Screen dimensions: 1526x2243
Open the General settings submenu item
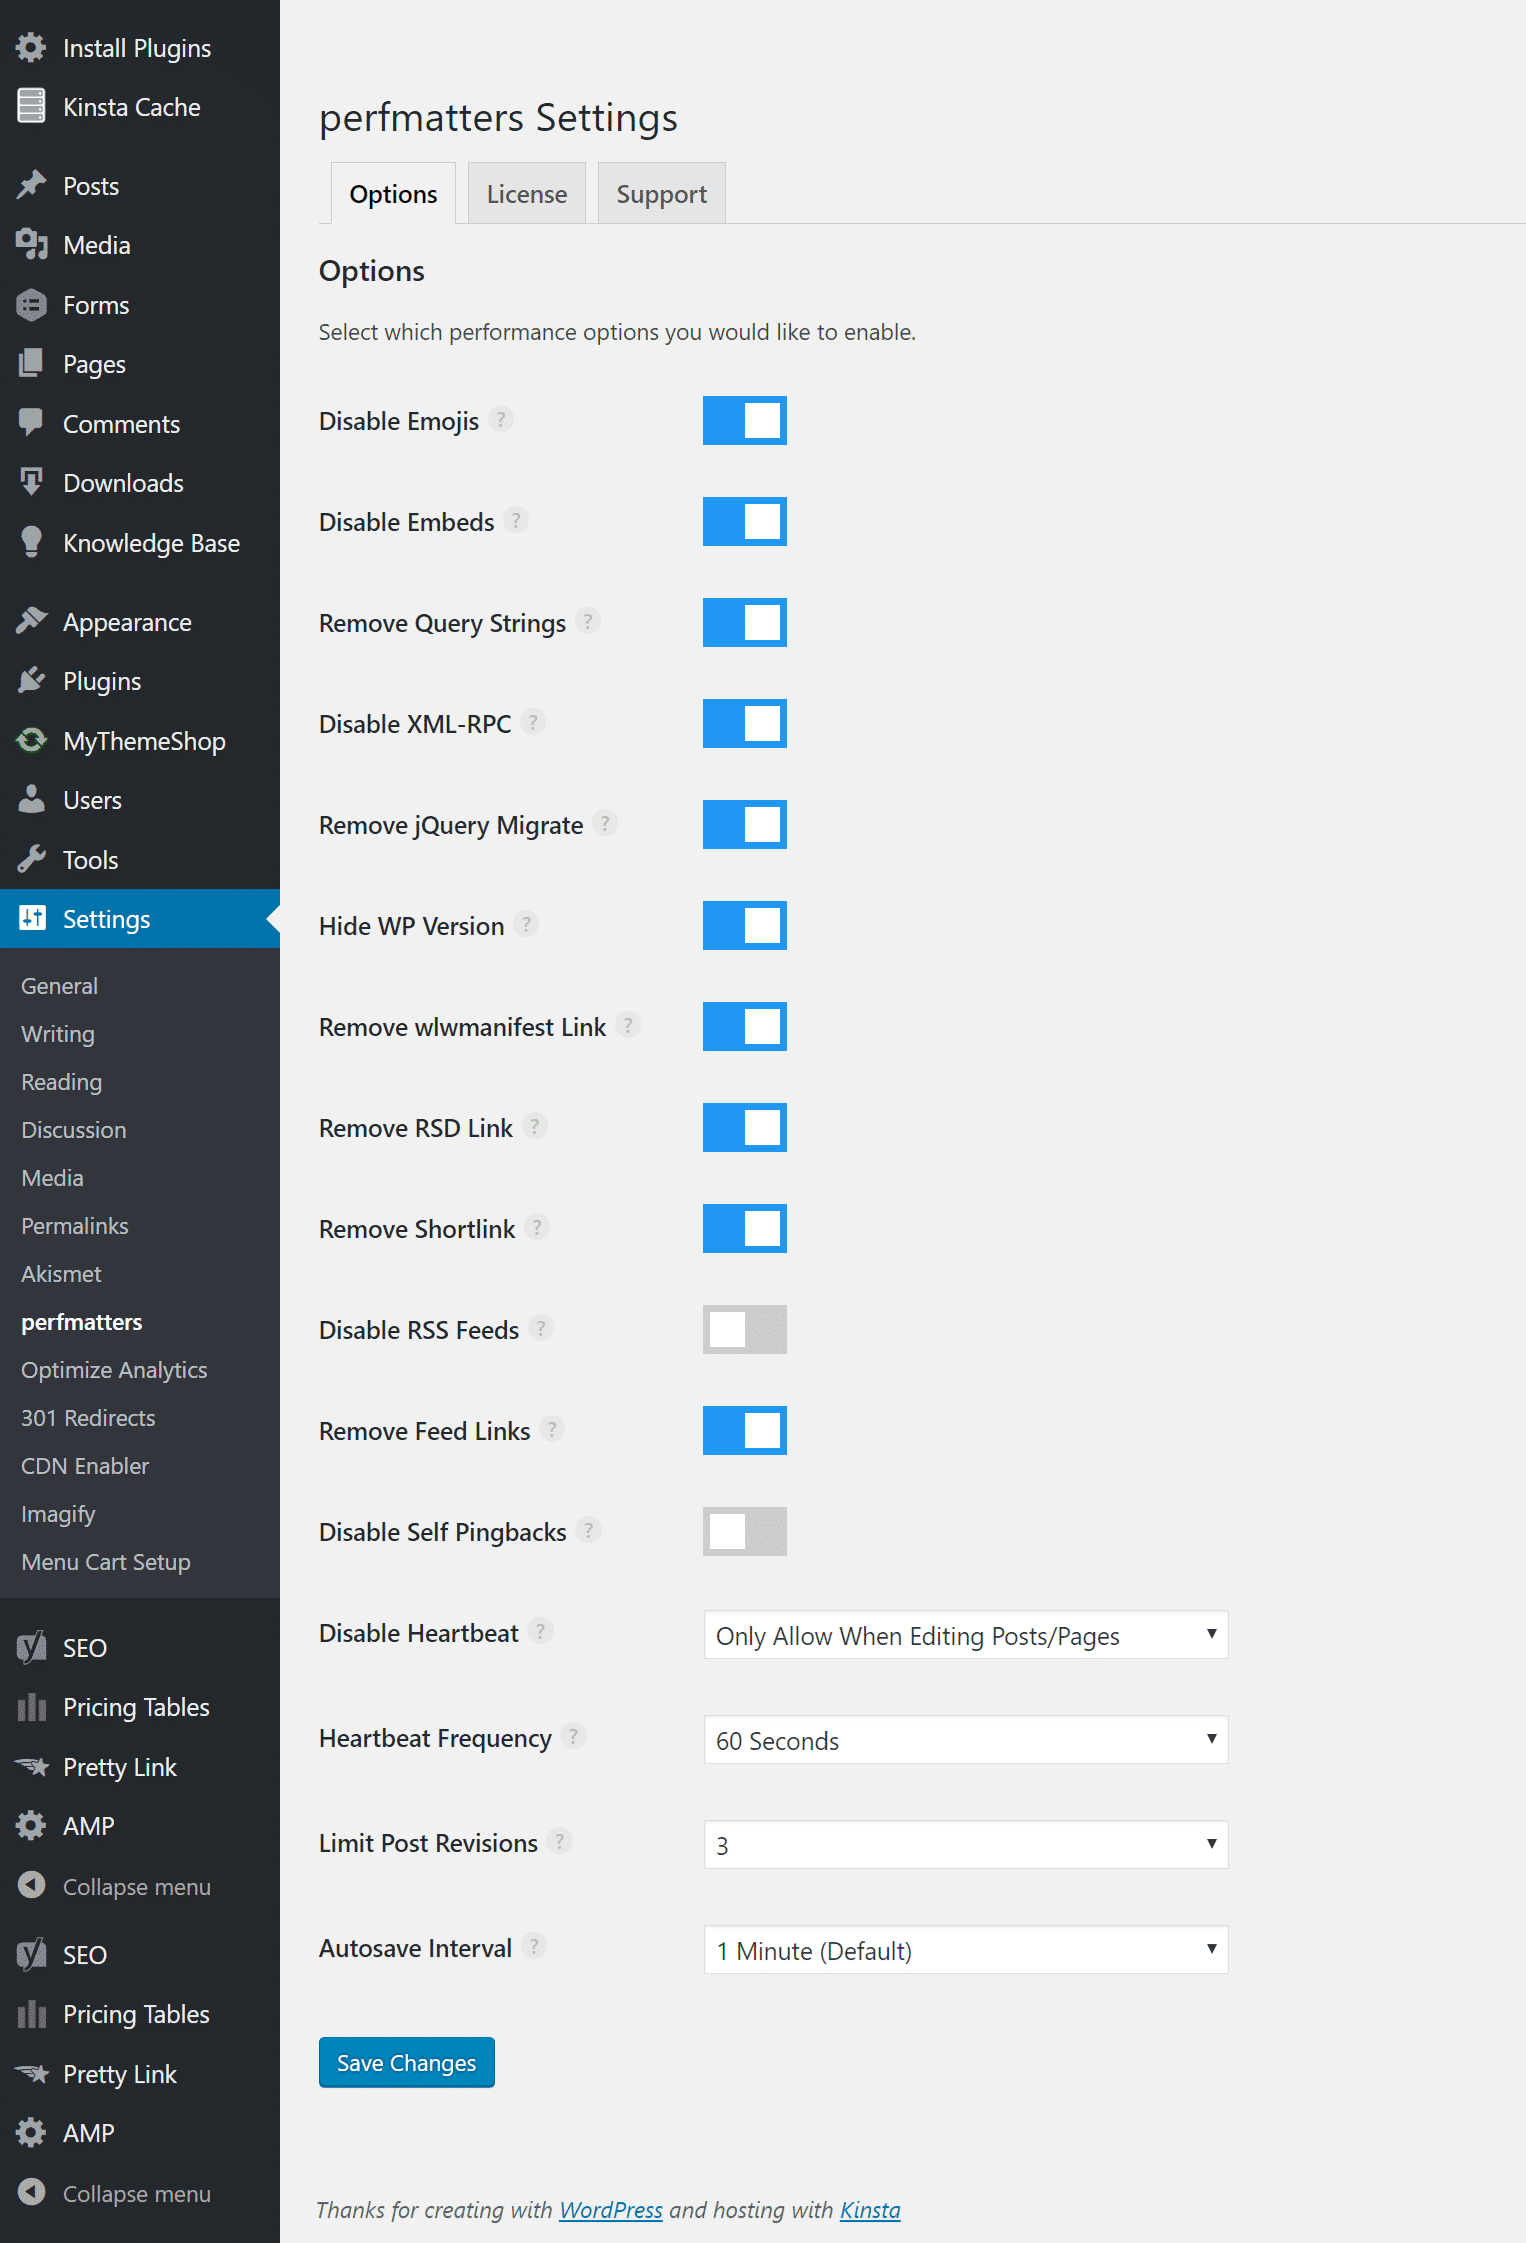pyautogui.click(x=60, y=985)
